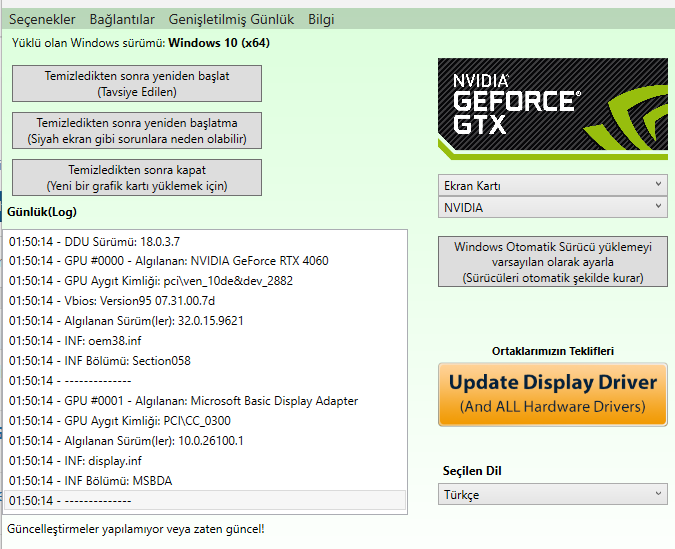The height and width of the screenshot is (549, 675).
Task: Expand the Türkçe language dropdown
Action: click(553, 494)
